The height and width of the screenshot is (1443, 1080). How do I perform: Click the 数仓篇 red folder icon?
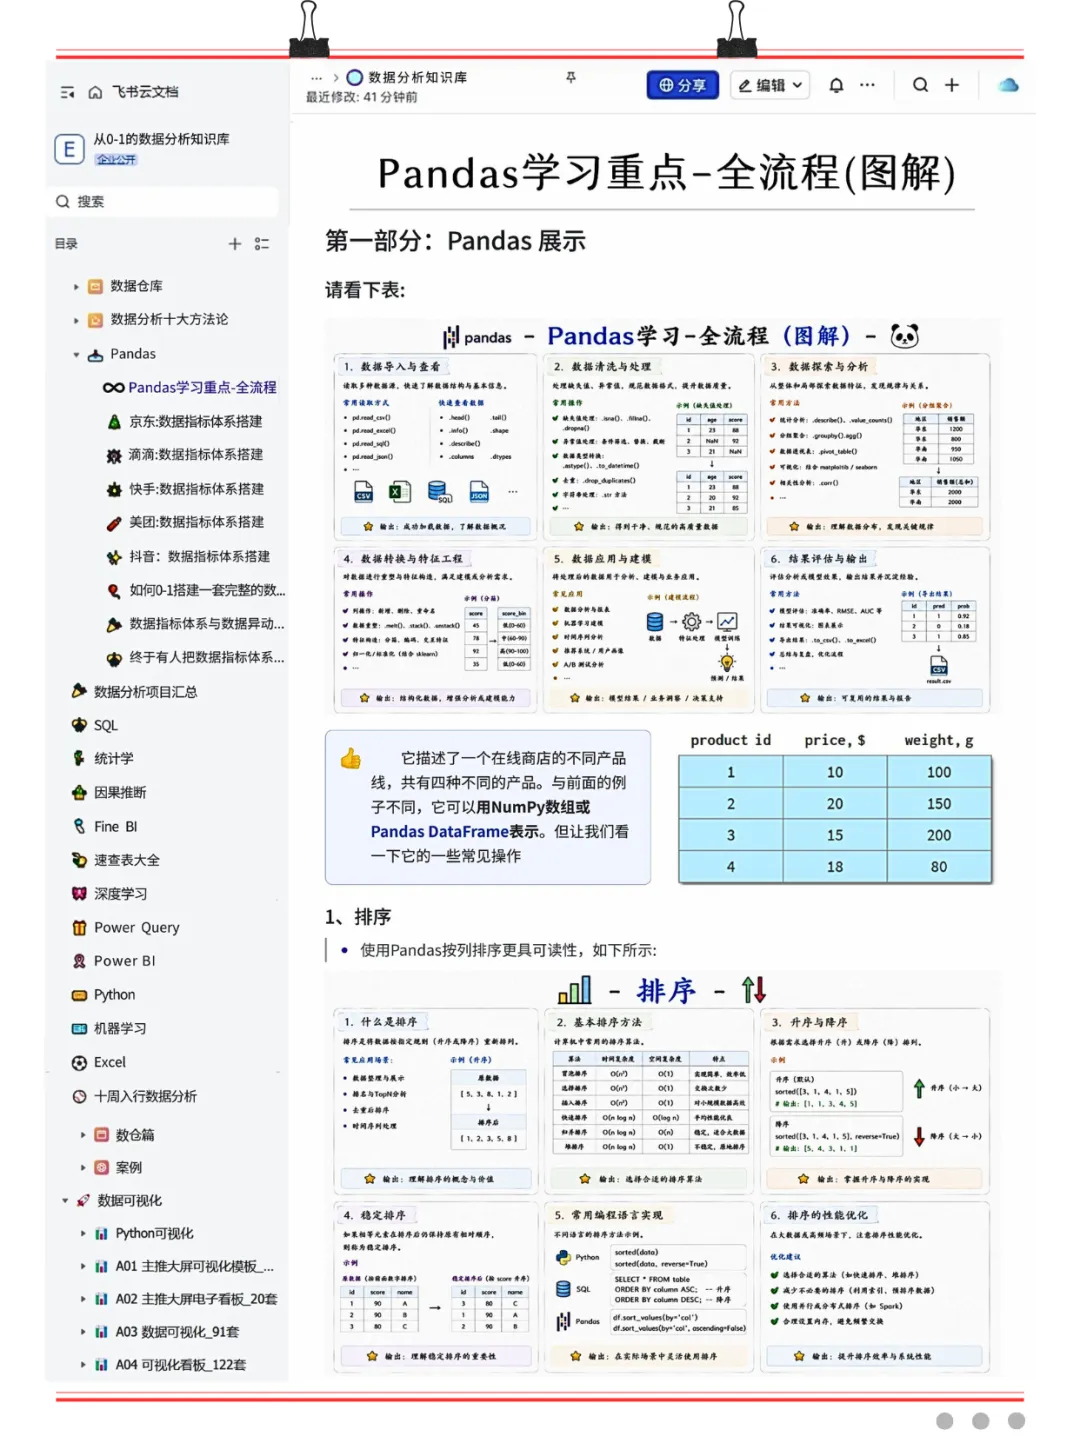(101, 1135)
